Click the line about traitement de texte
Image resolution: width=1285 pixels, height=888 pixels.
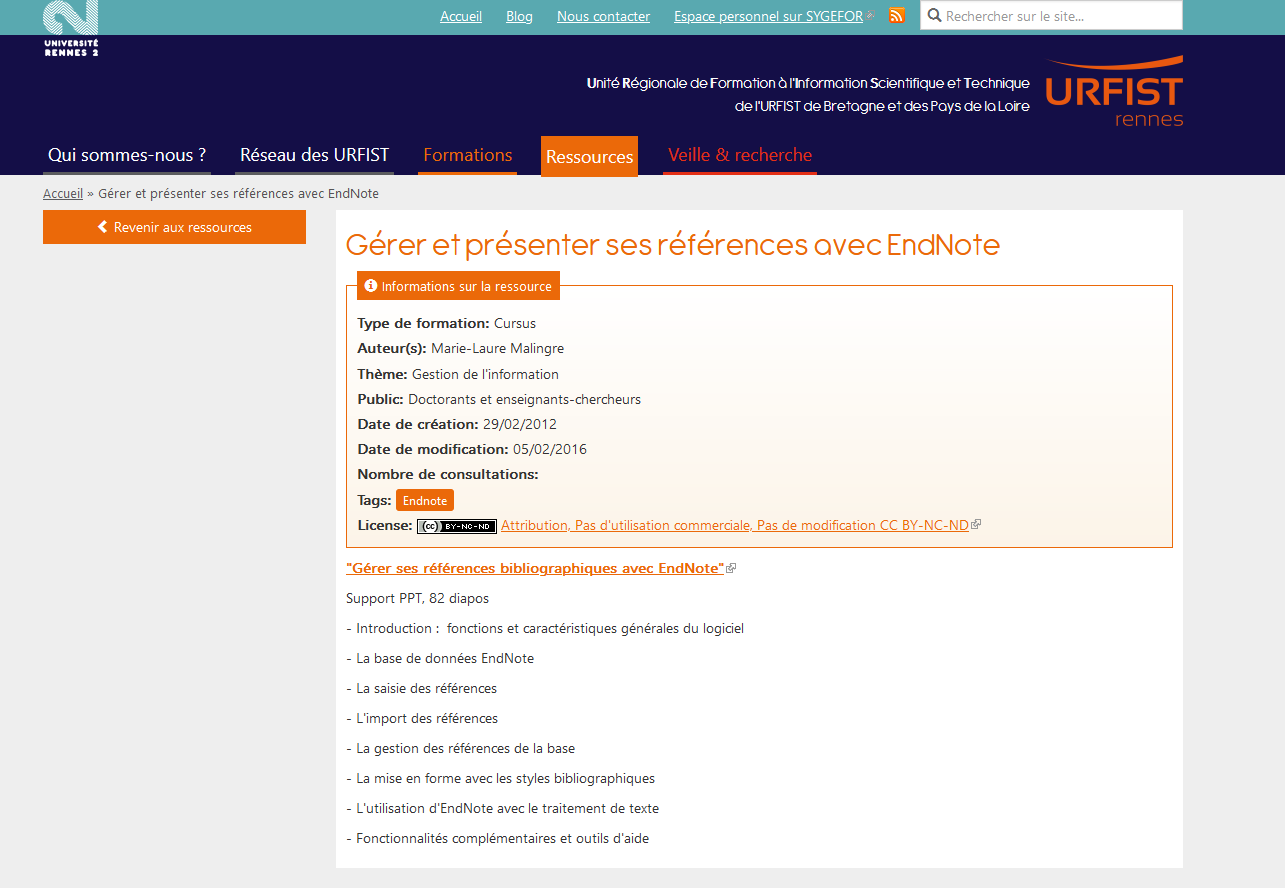click(x=502, y=809)
